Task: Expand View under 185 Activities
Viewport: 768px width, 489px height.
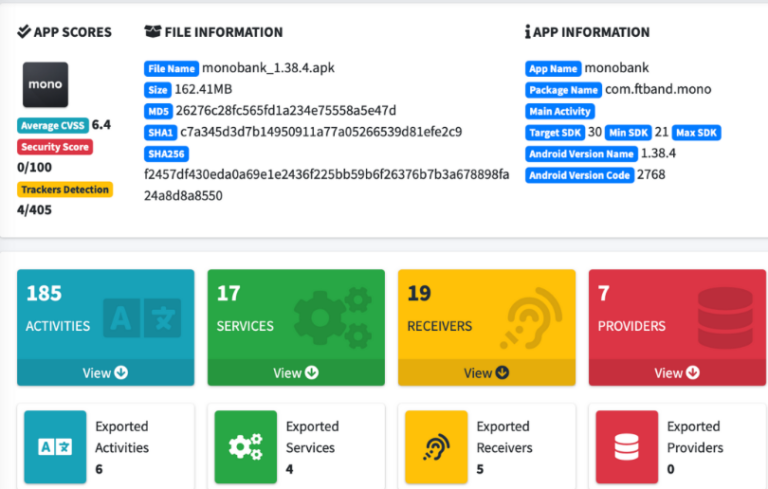Action: tap(105, 373)
